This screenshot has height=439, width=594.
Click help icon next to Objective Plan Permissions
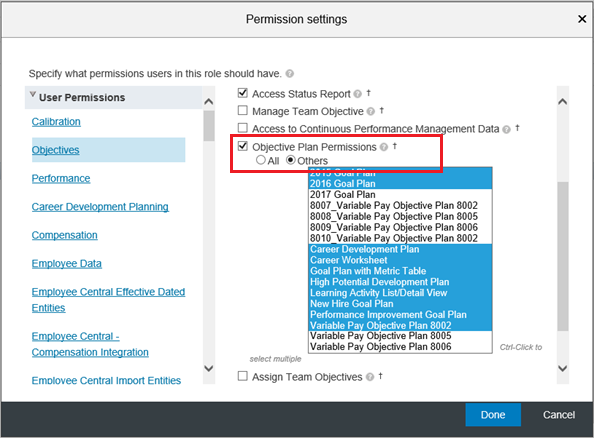click(x=384, y=147)
